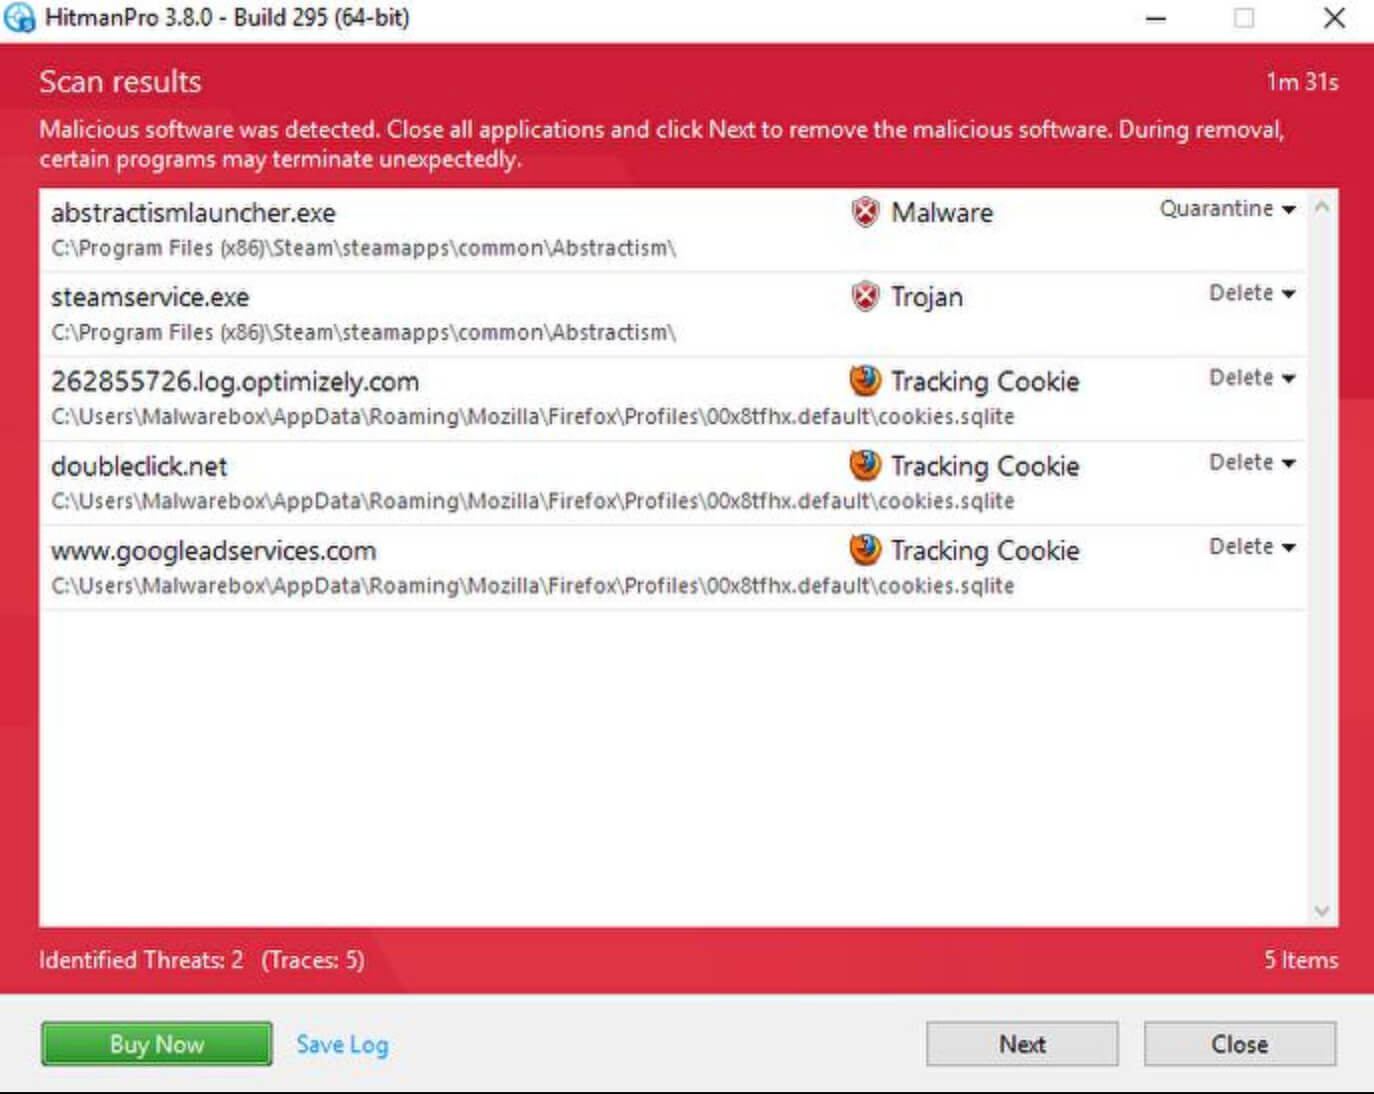
Task: Close the HitmanPro window with X
Action: (x=1334, y=18)
